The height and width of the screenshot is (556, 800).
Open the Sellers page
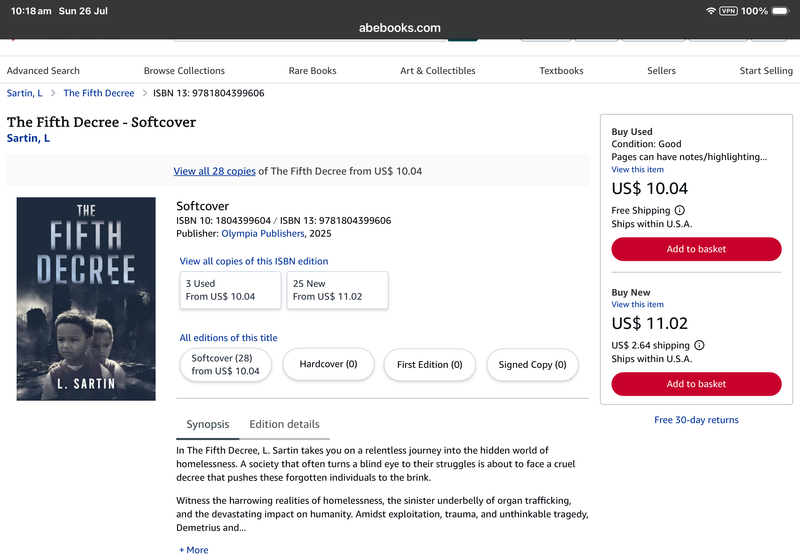point(661,70)
